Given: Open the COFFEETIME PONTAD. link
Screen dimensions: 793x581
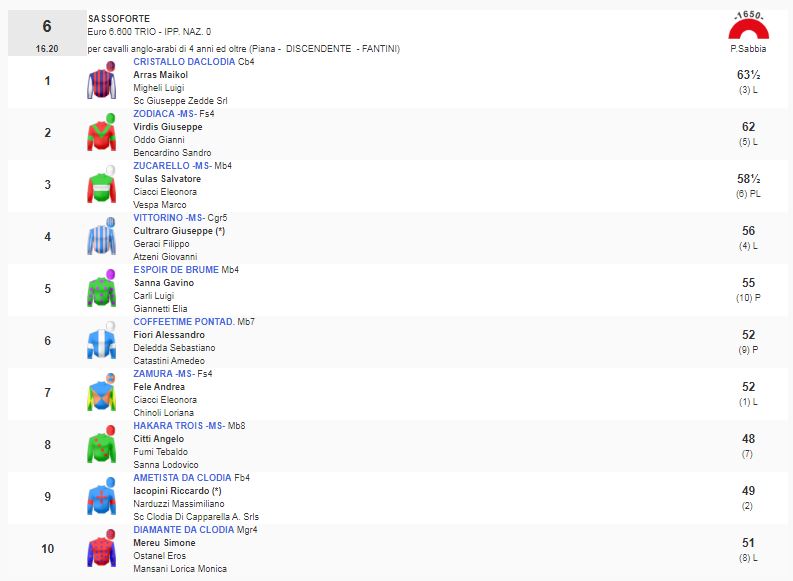Looking at the screenshot, I should click(x=183, y=322).
